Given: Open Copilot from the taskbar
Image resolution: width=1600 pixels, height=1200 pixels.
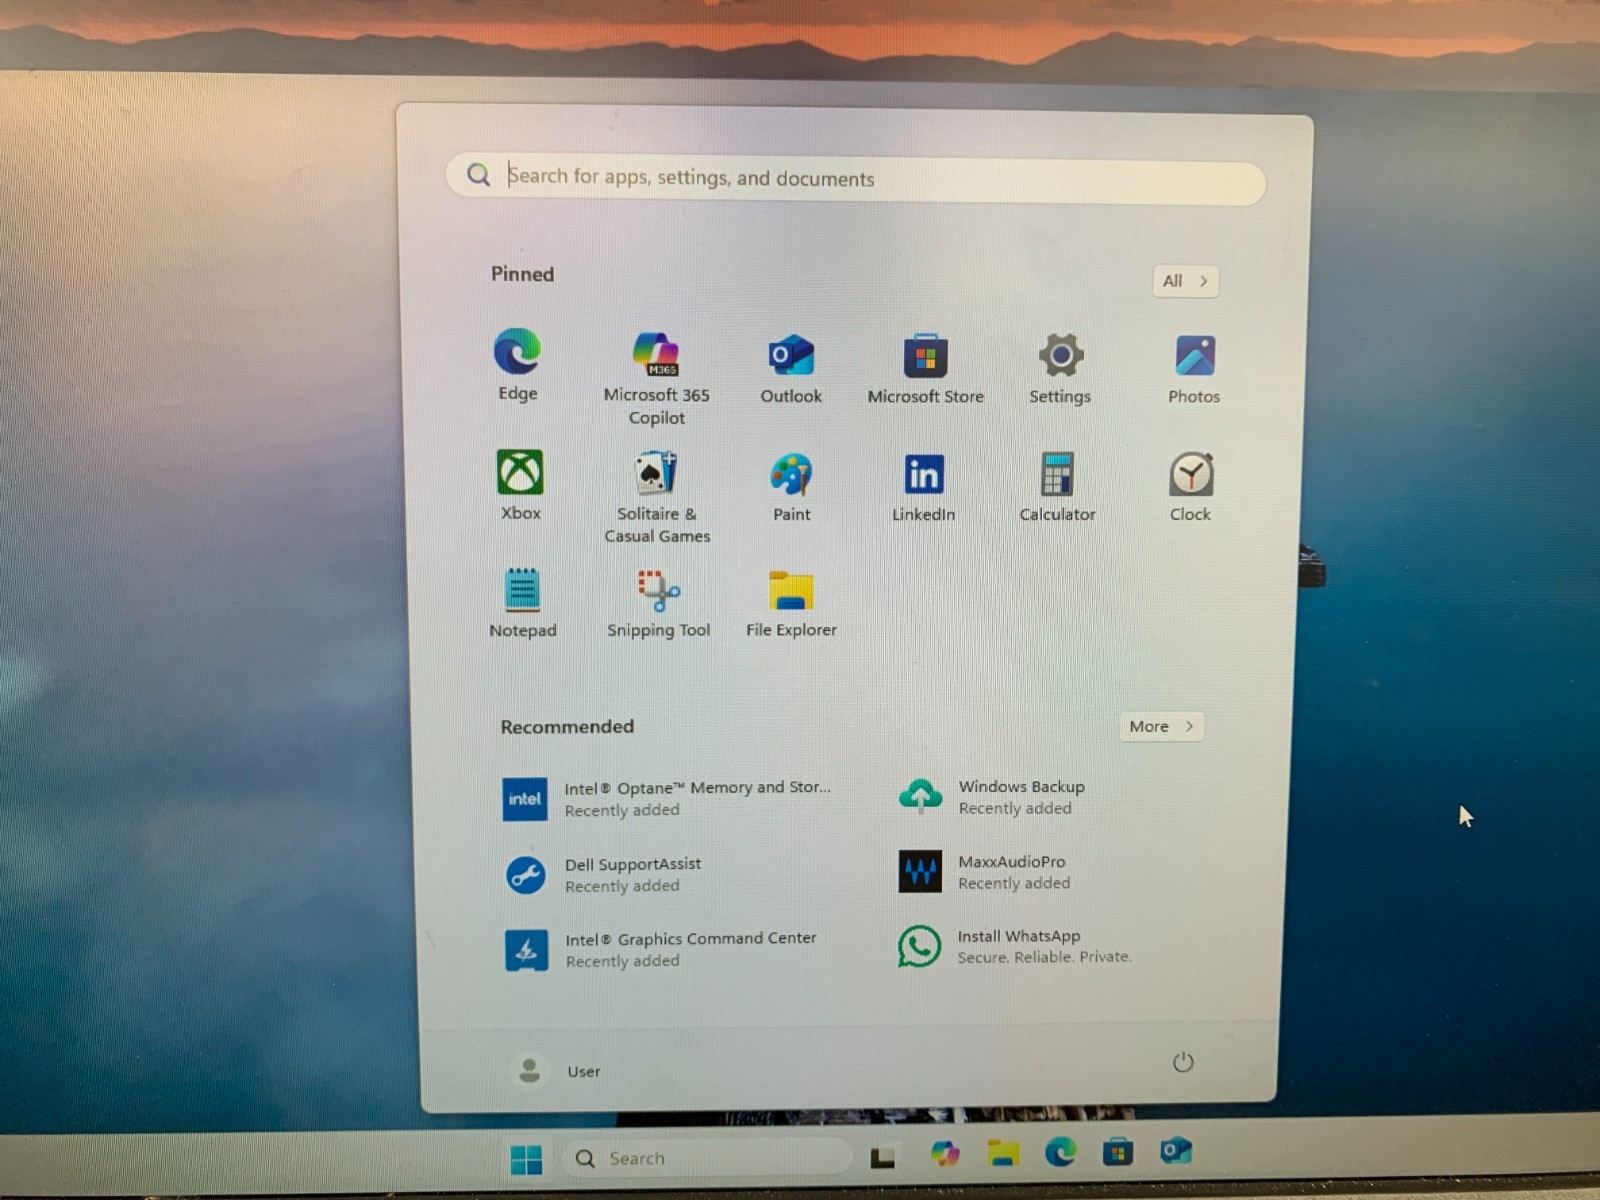Looking at the screenshot, I should (944, 1155).
